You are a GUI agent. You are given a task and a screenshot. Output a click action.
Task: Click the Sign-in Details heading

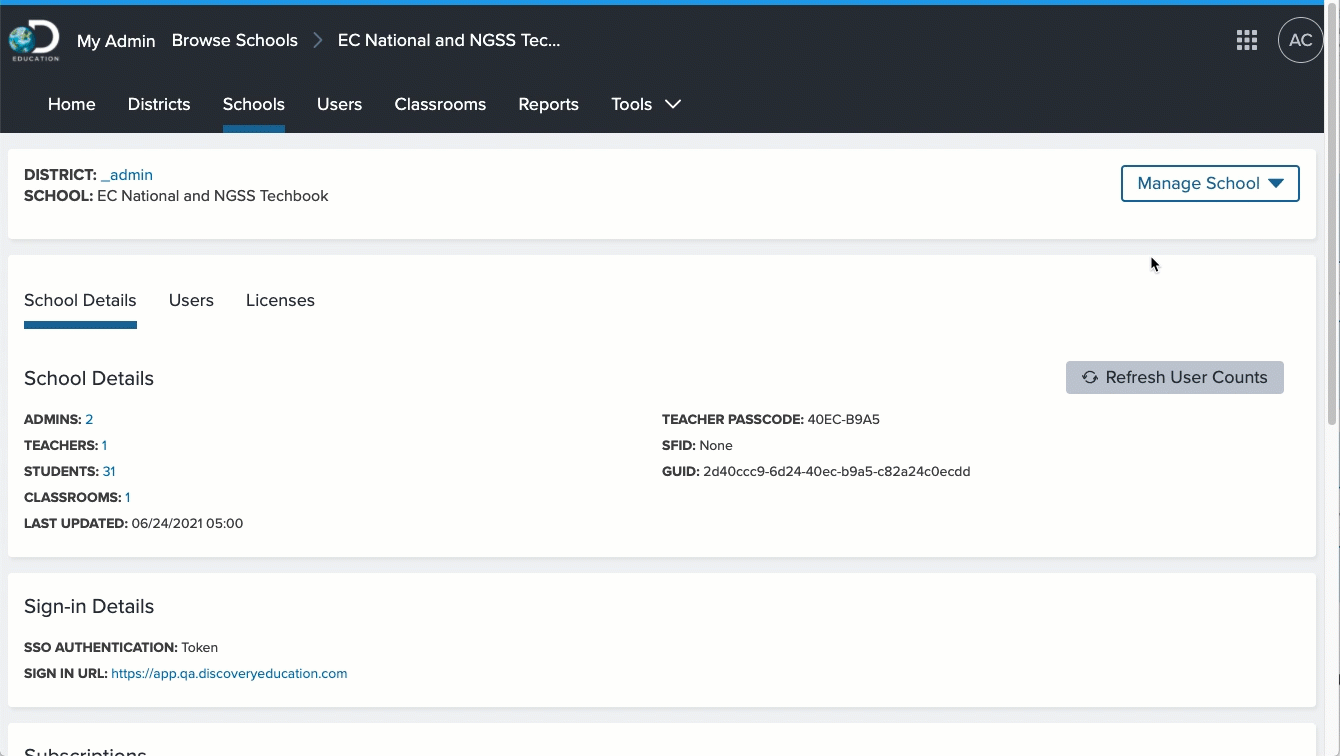pos(89,606)
